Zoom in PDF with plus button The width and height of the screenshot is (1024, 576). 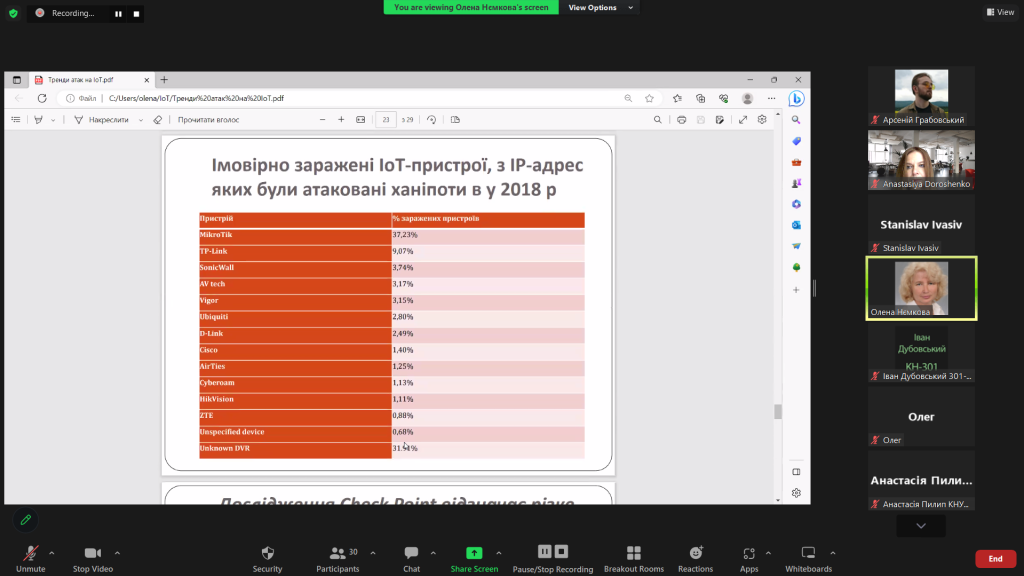click(341, 120)
